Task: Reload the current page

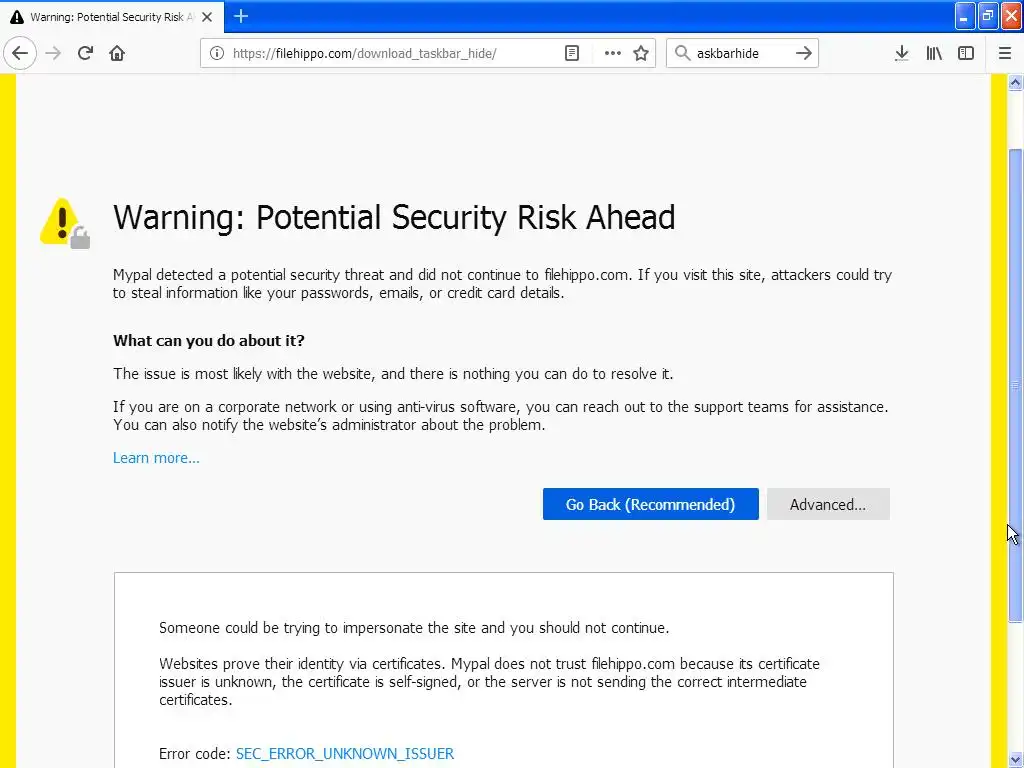Action: pos(85,53)
